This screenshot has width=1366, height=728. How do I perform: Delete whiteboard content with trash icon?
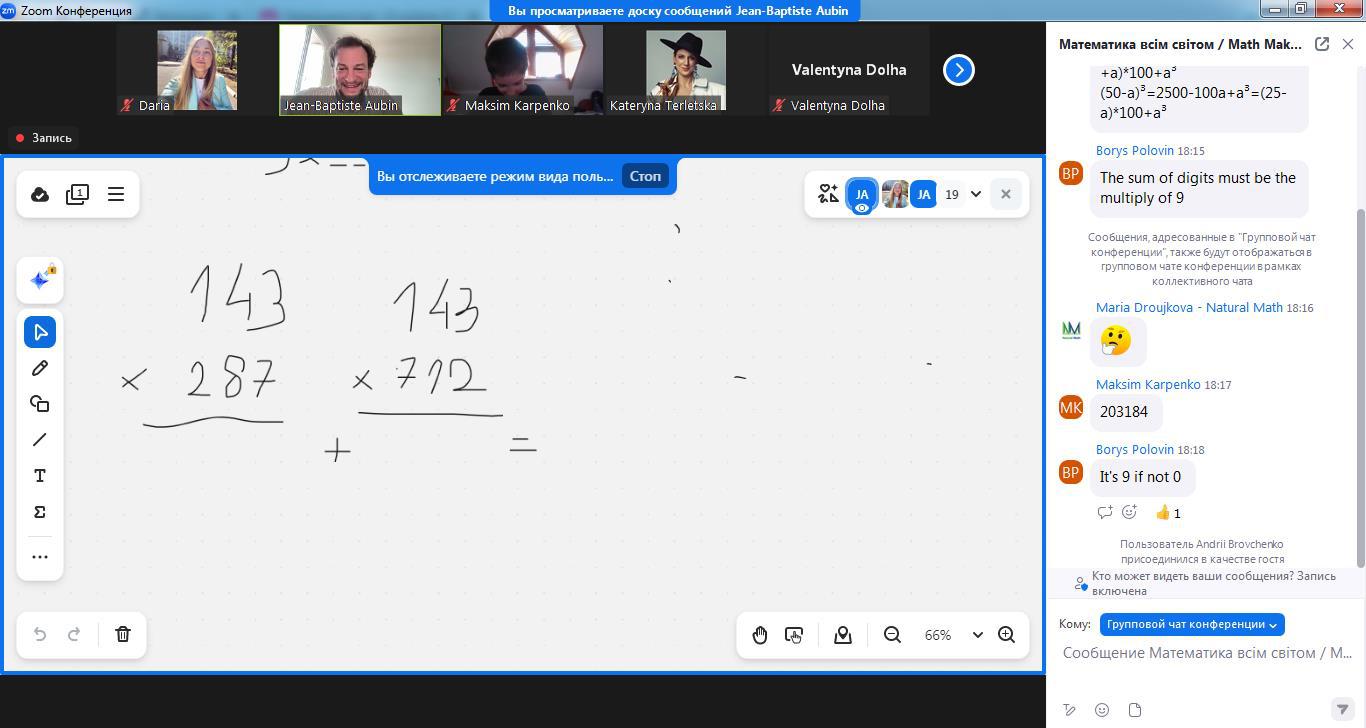point(123,634)
